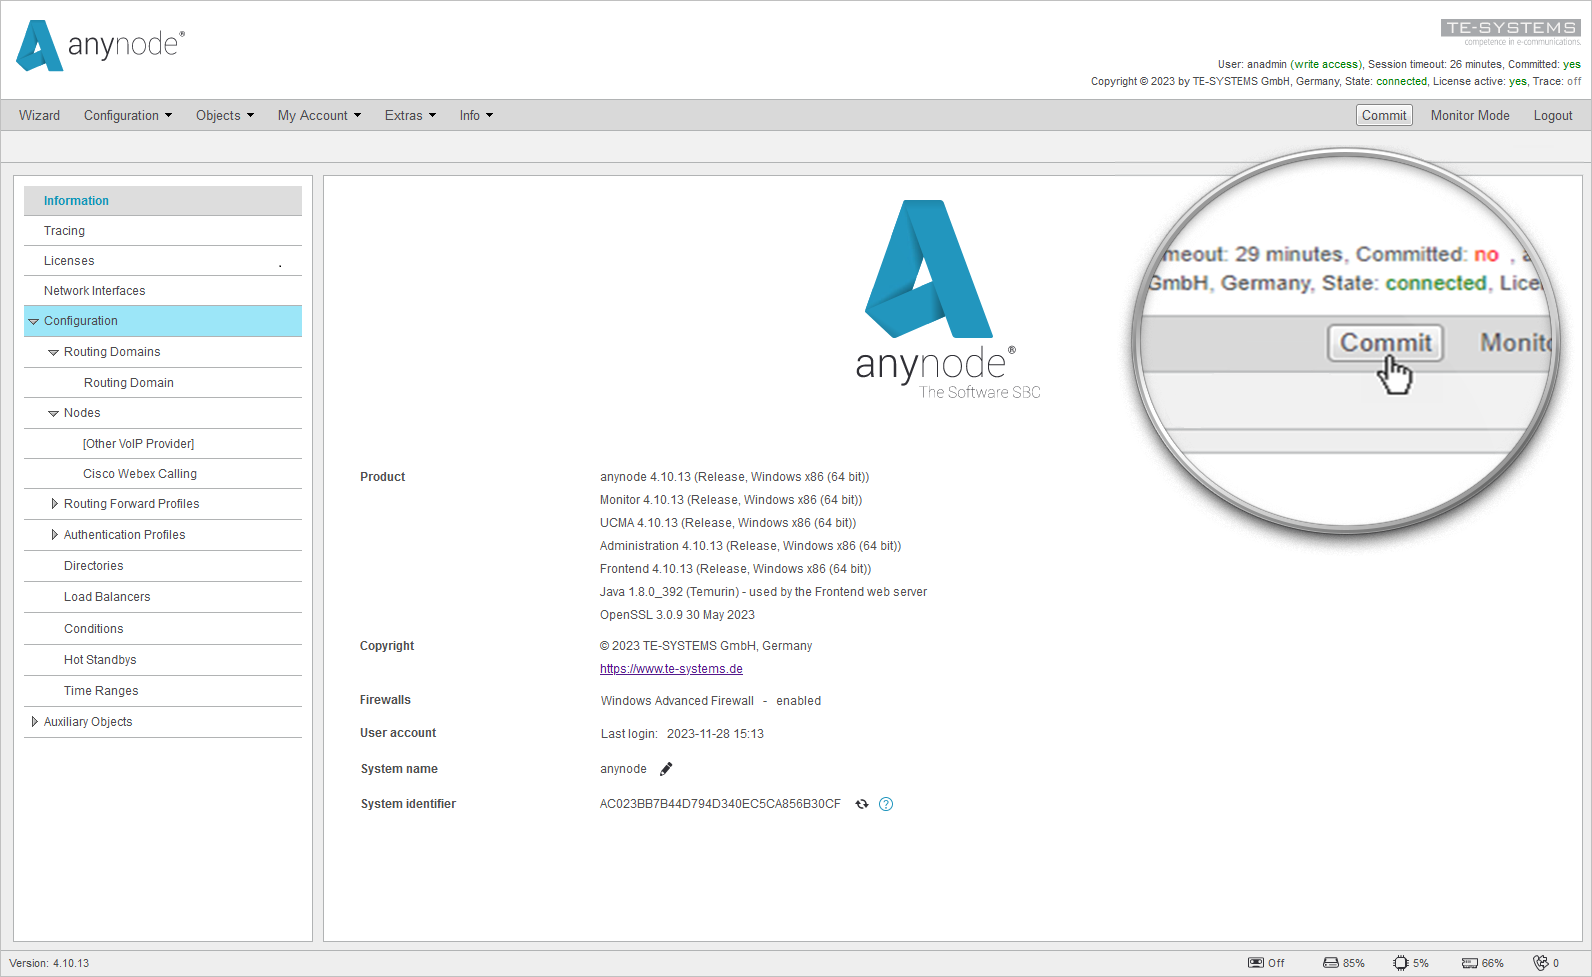Open the help icon beside the system identifier
Viewport: 1592px width, 977px height.
click(x=886, y=804)
